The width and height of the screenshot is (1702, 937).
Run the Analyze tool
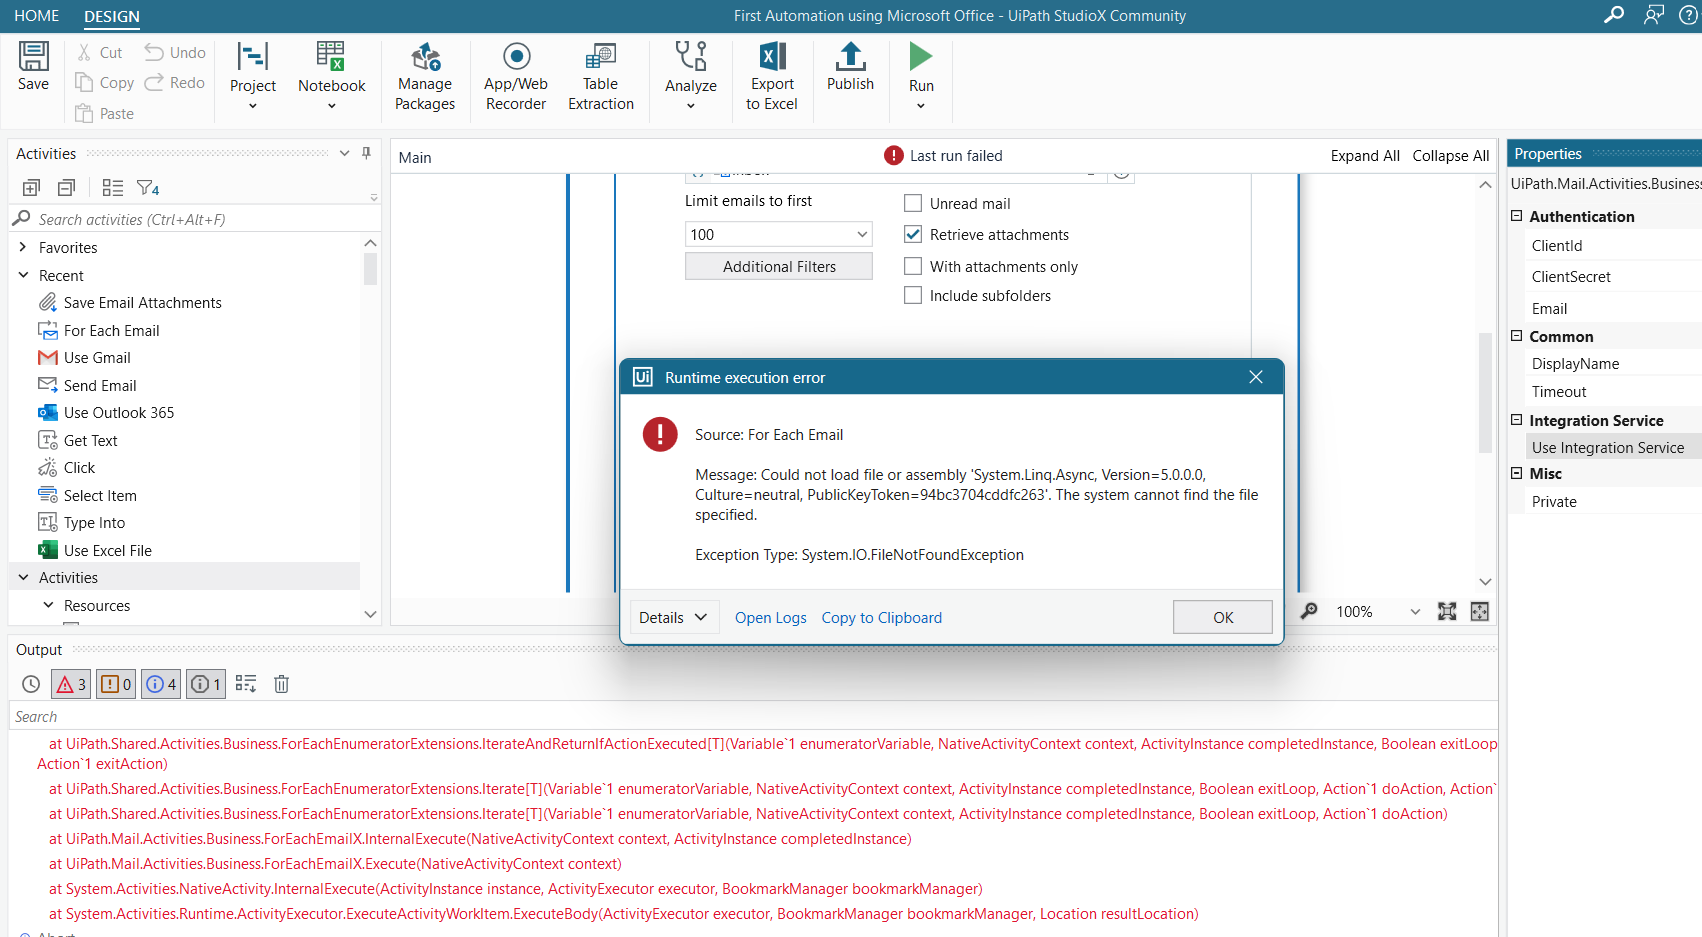691,75
